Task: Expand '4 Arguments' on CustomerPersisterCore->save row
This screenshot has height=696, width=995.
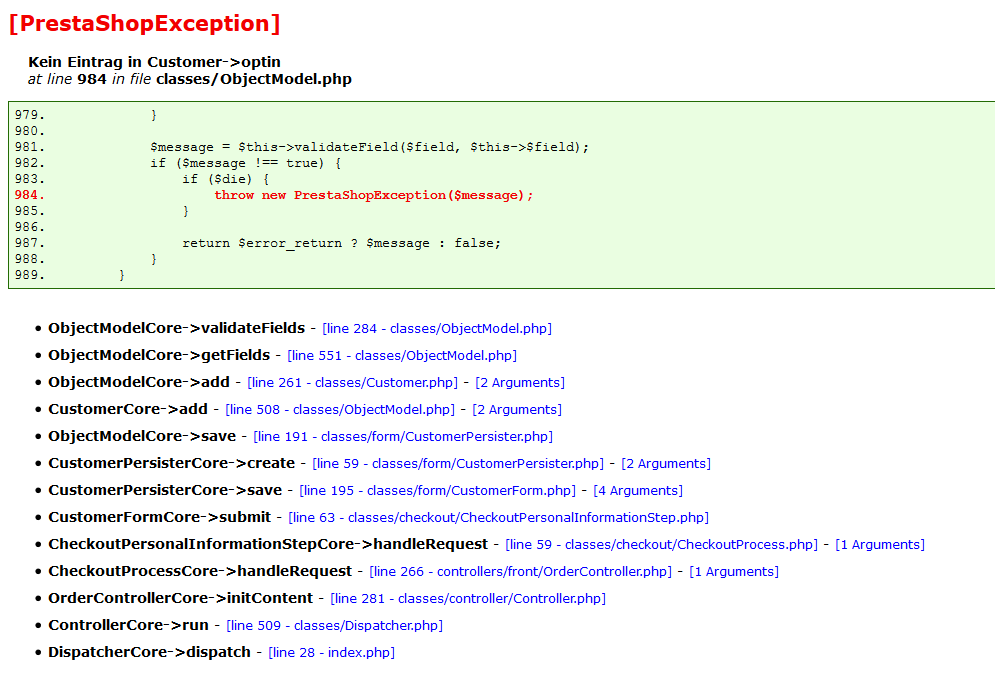Action: point(638,490)
